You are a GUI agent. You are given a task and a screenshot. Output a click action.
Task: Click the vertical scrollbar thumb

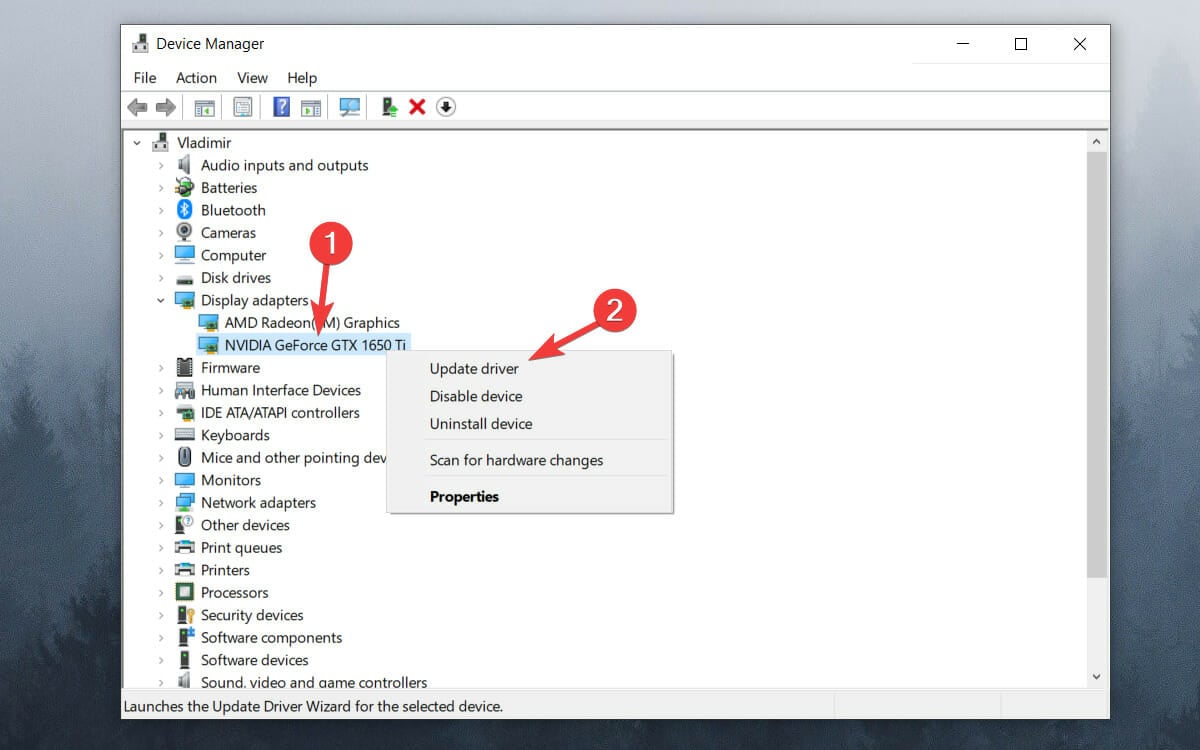(1097, 365)
